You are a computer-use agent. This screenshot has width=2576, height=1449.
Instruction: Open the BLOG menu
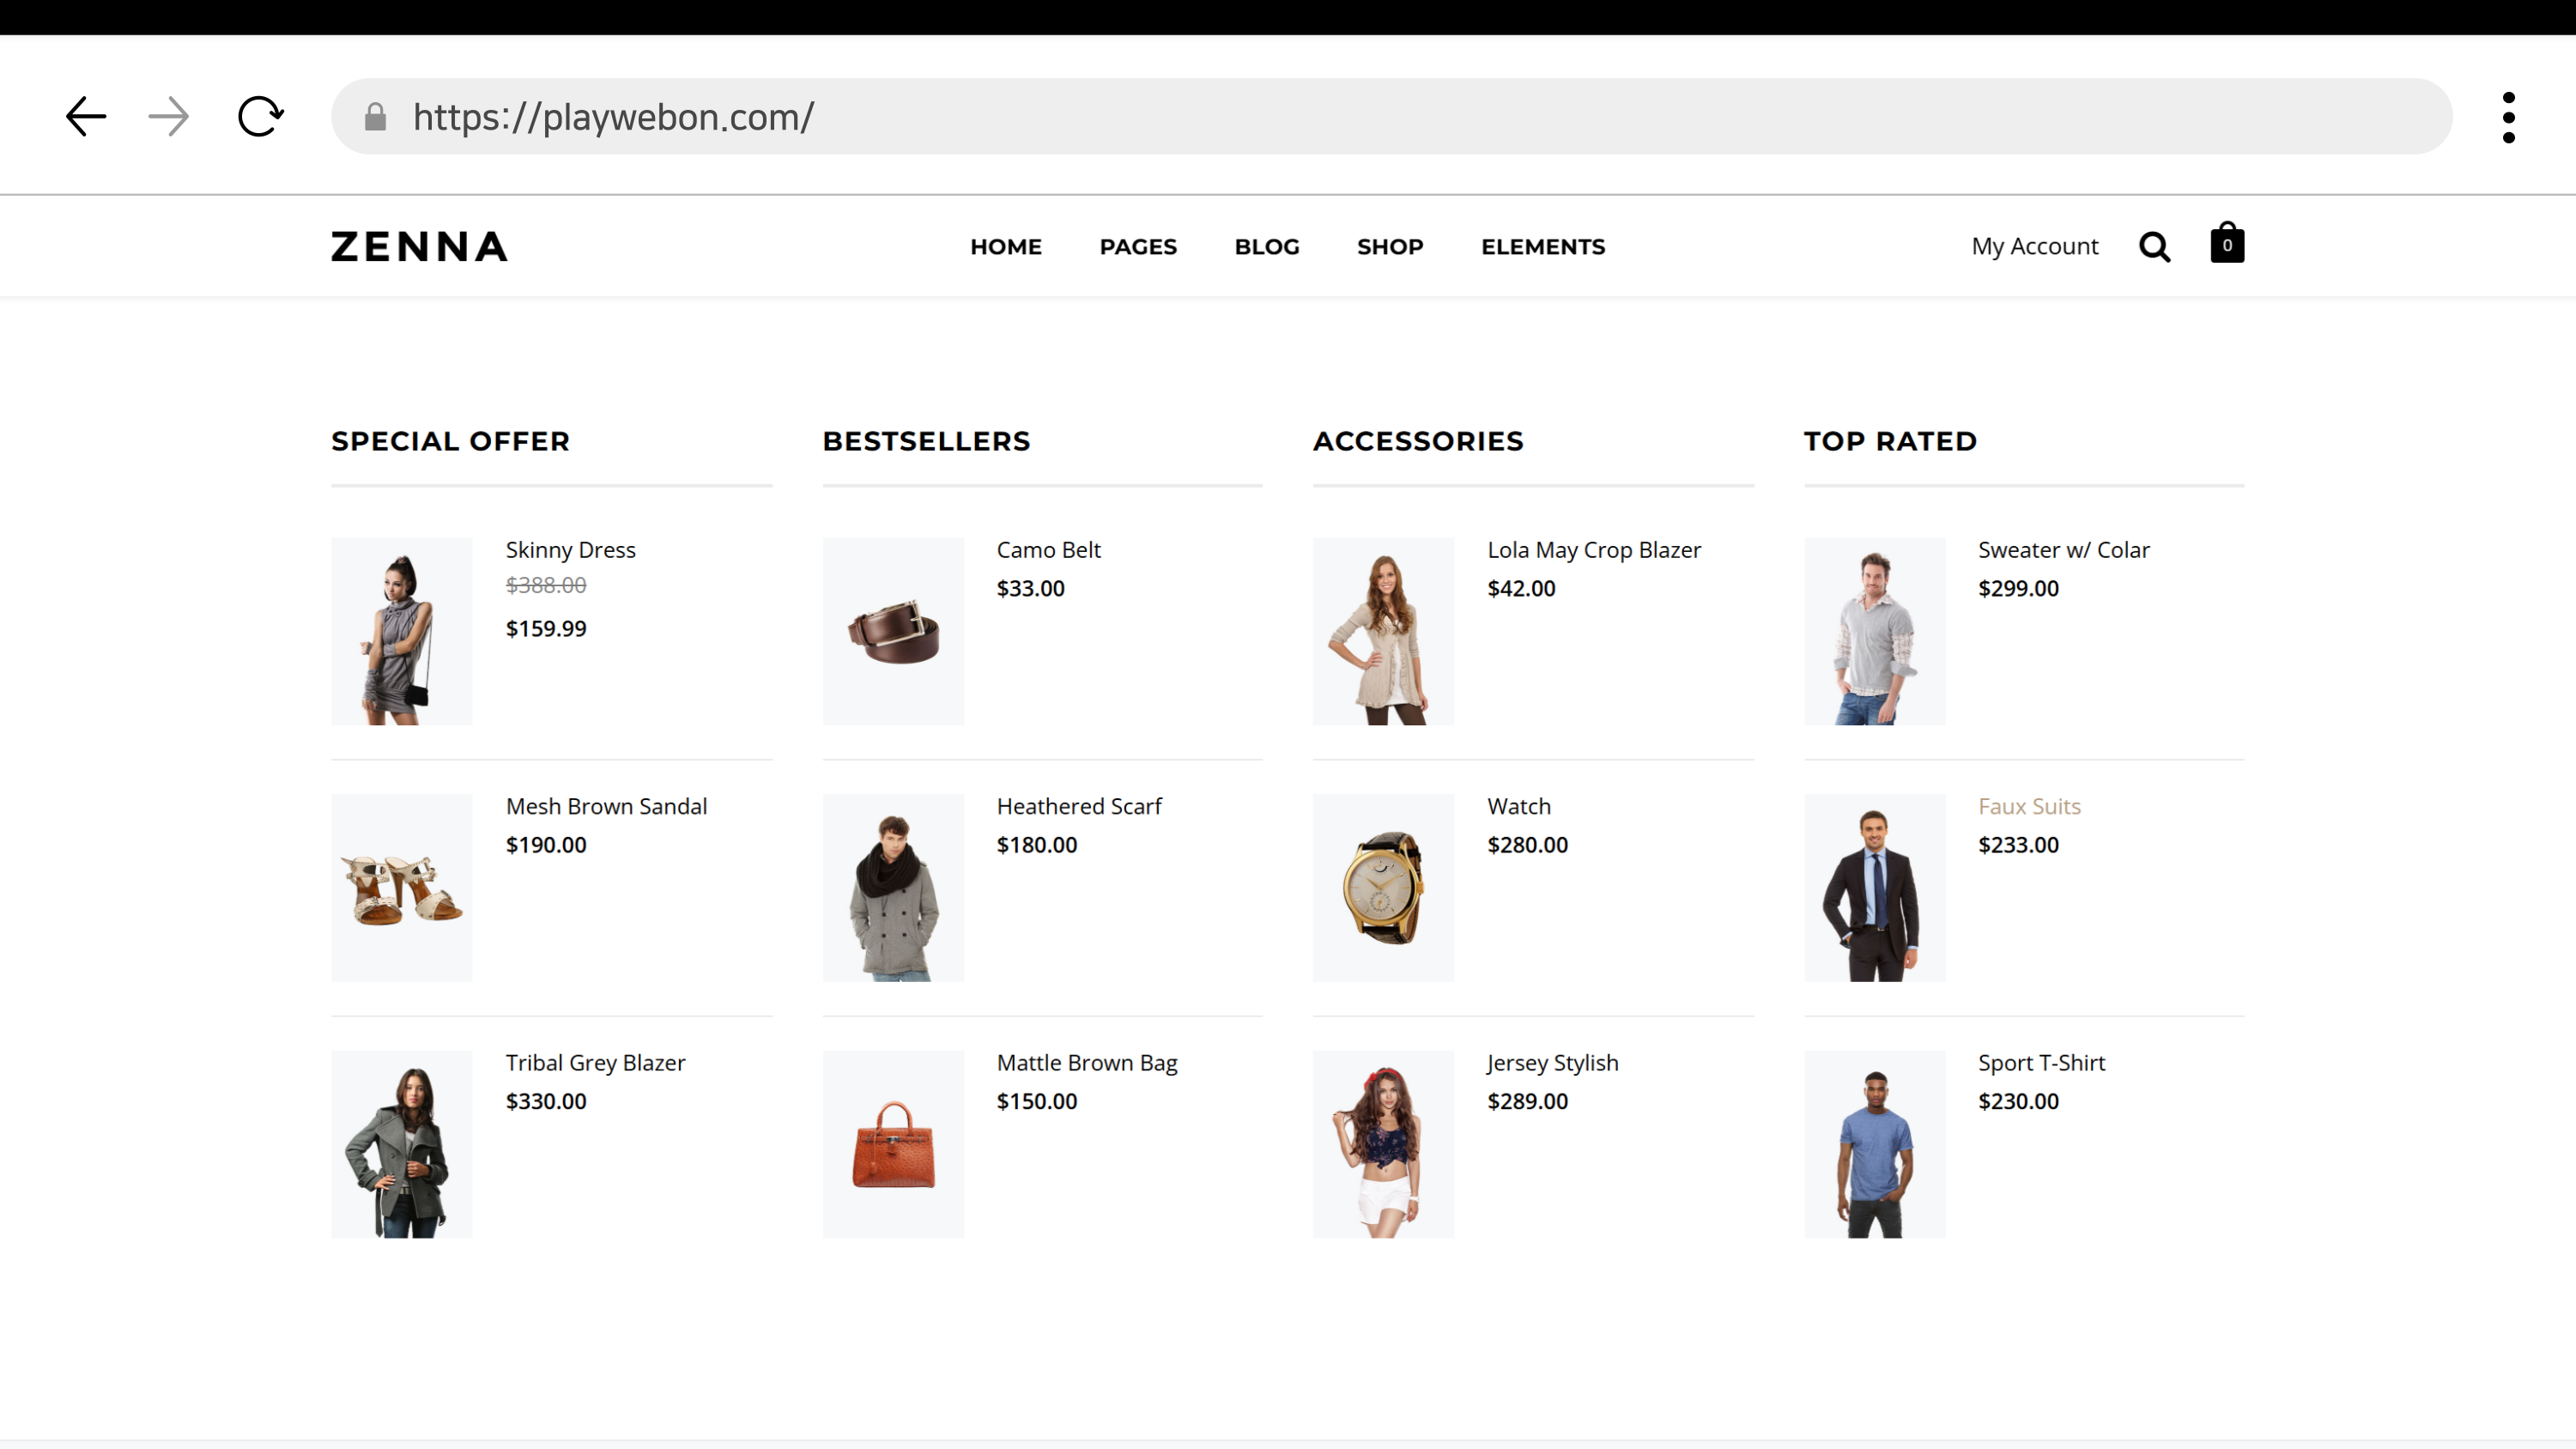tap(1266, 246)
